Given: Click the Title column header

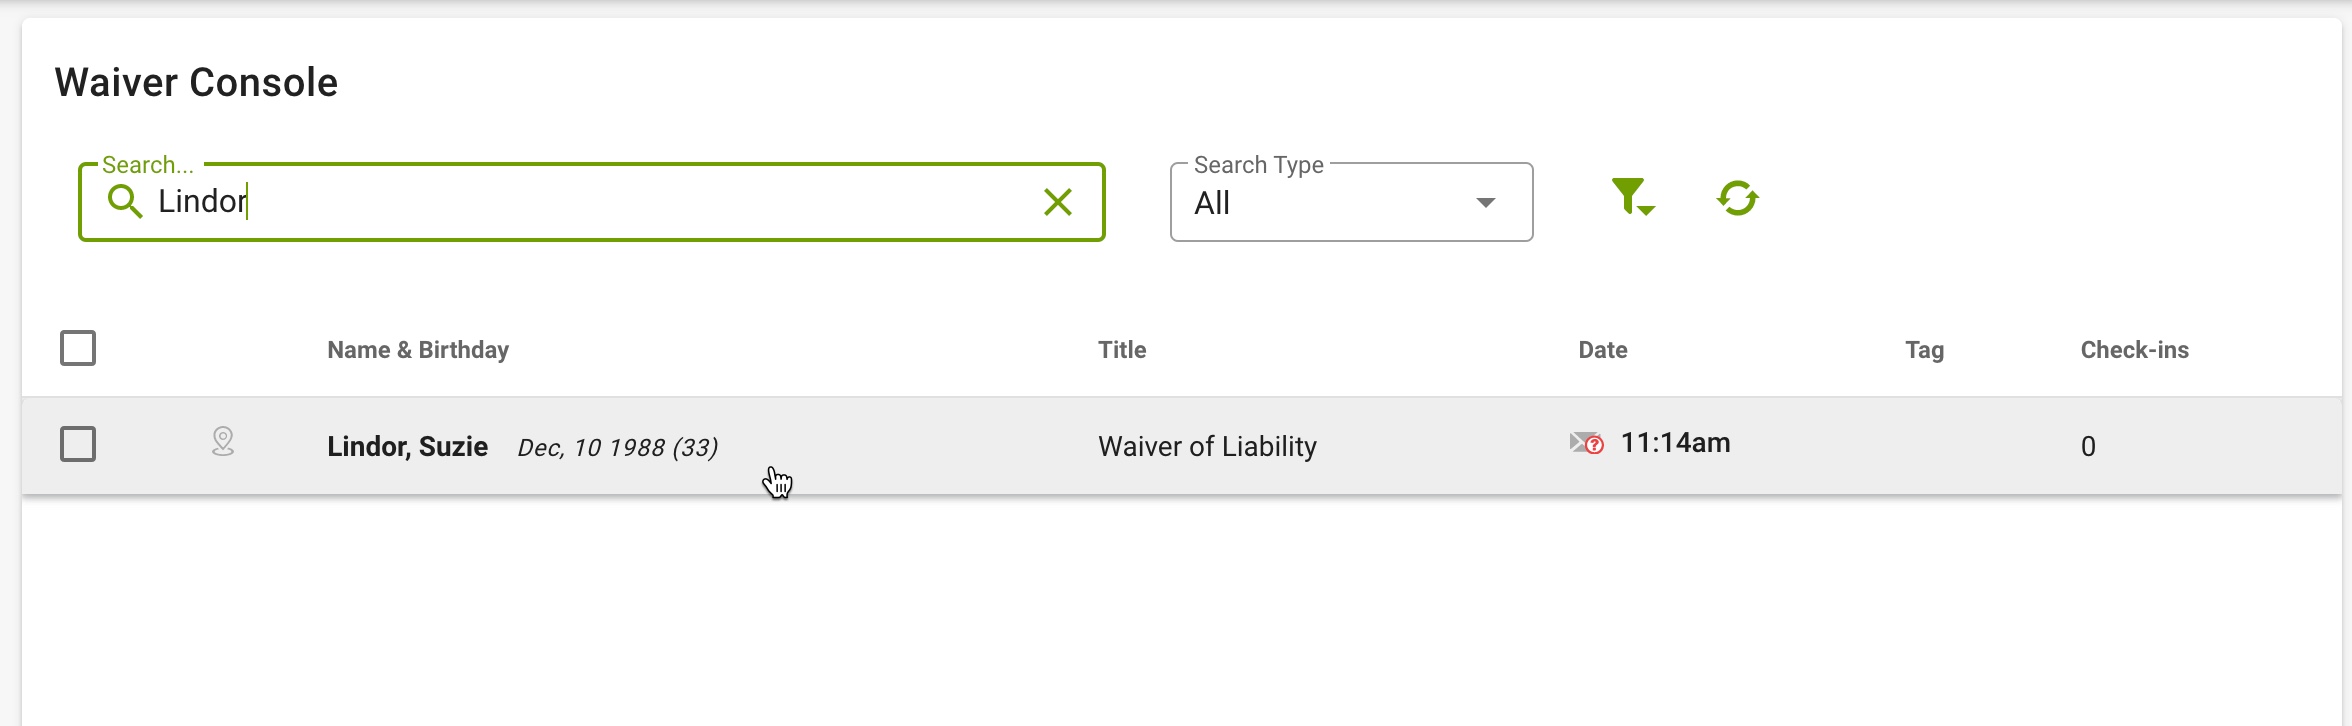Looking at the screenshot, I should click(x=1122, y=350).
